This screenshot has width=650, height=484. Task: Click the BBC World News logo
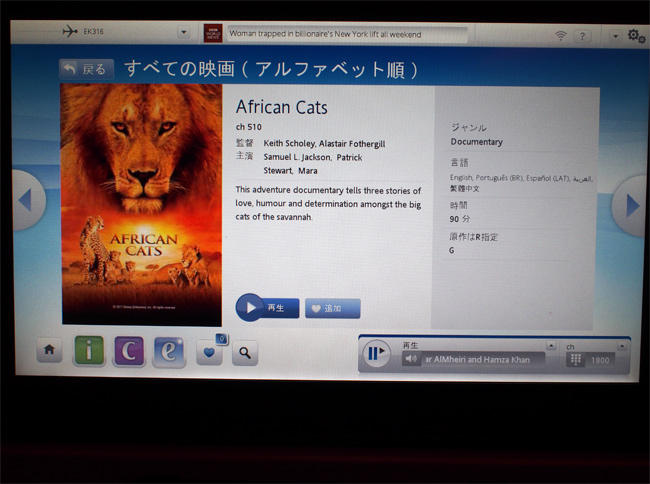[x=213, y=33]
